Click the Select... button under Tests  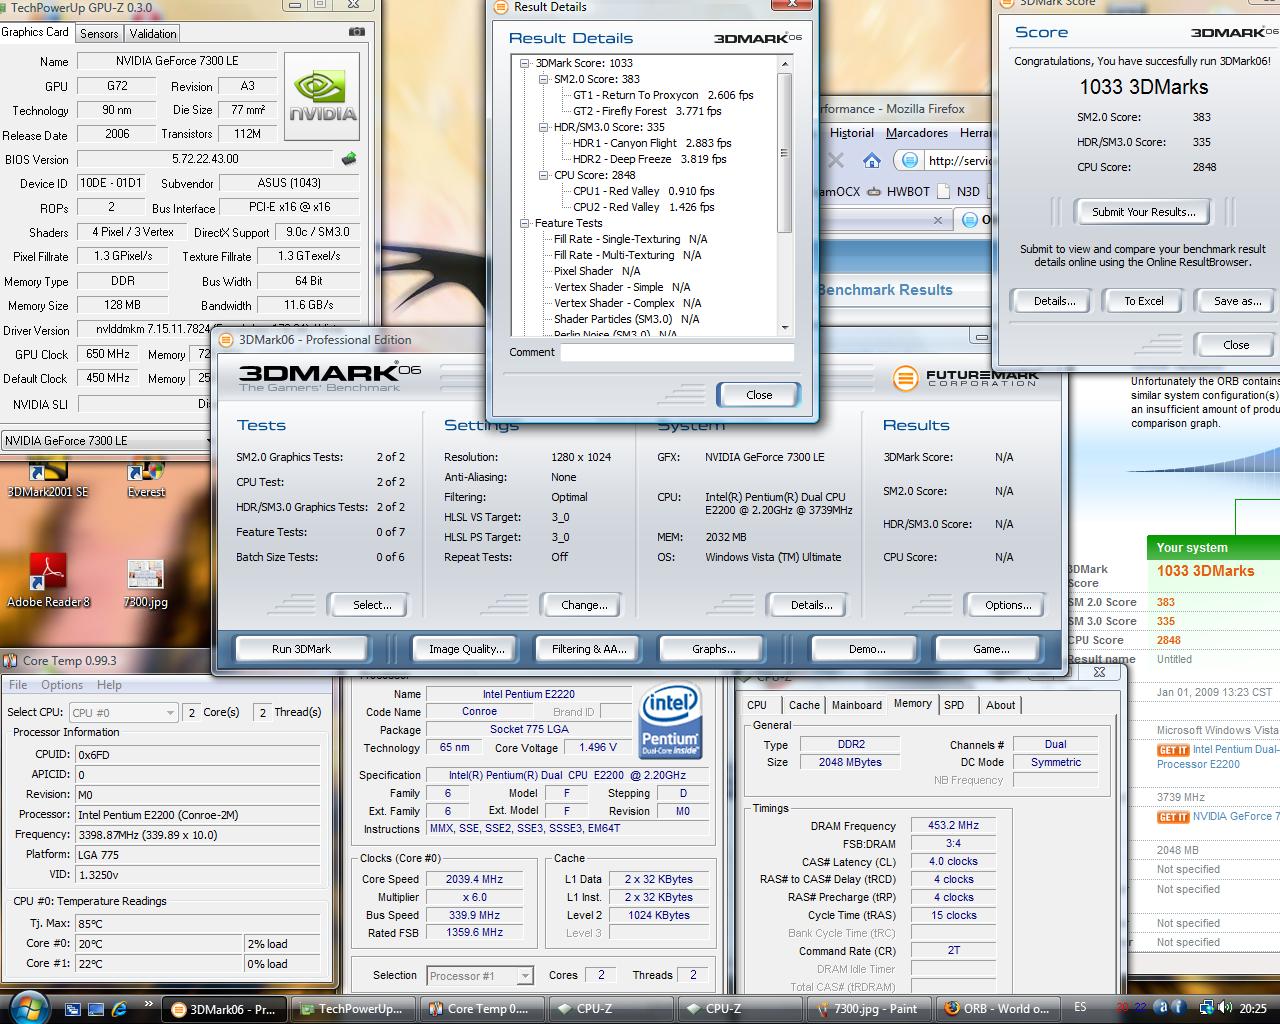click(372, 605)
